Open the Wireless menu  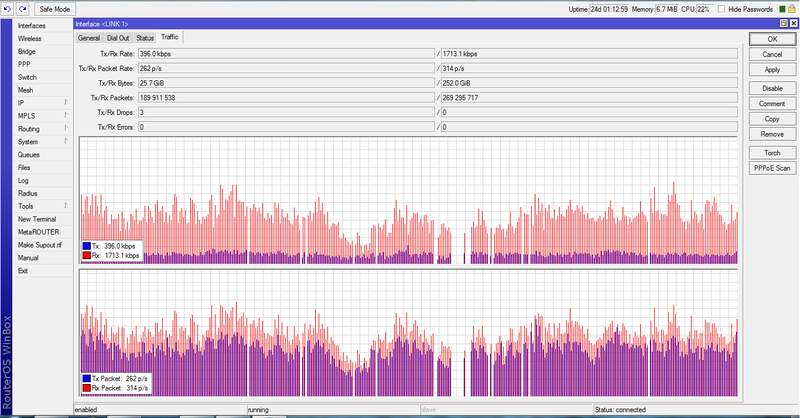click(30, 38)
